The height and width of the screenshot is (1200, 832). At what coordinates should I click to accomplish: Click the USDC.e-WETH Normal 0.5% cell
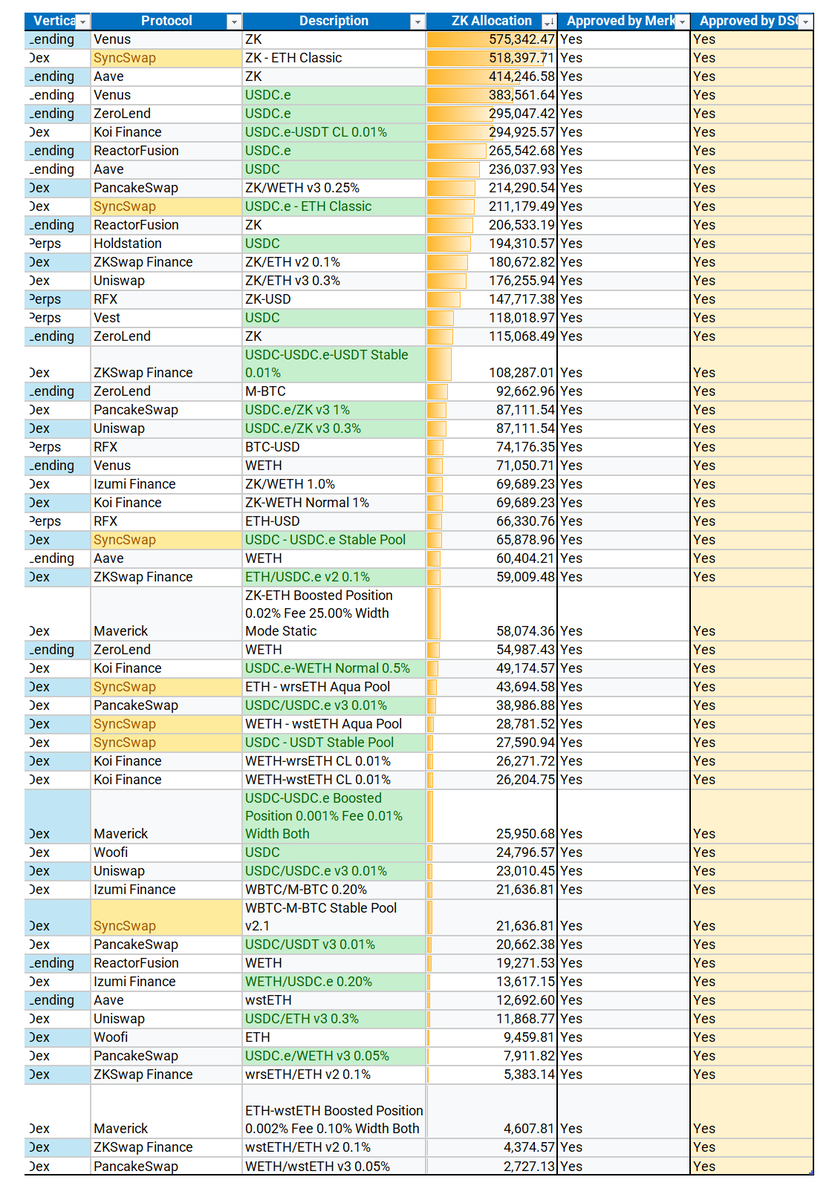pos(334,668)
